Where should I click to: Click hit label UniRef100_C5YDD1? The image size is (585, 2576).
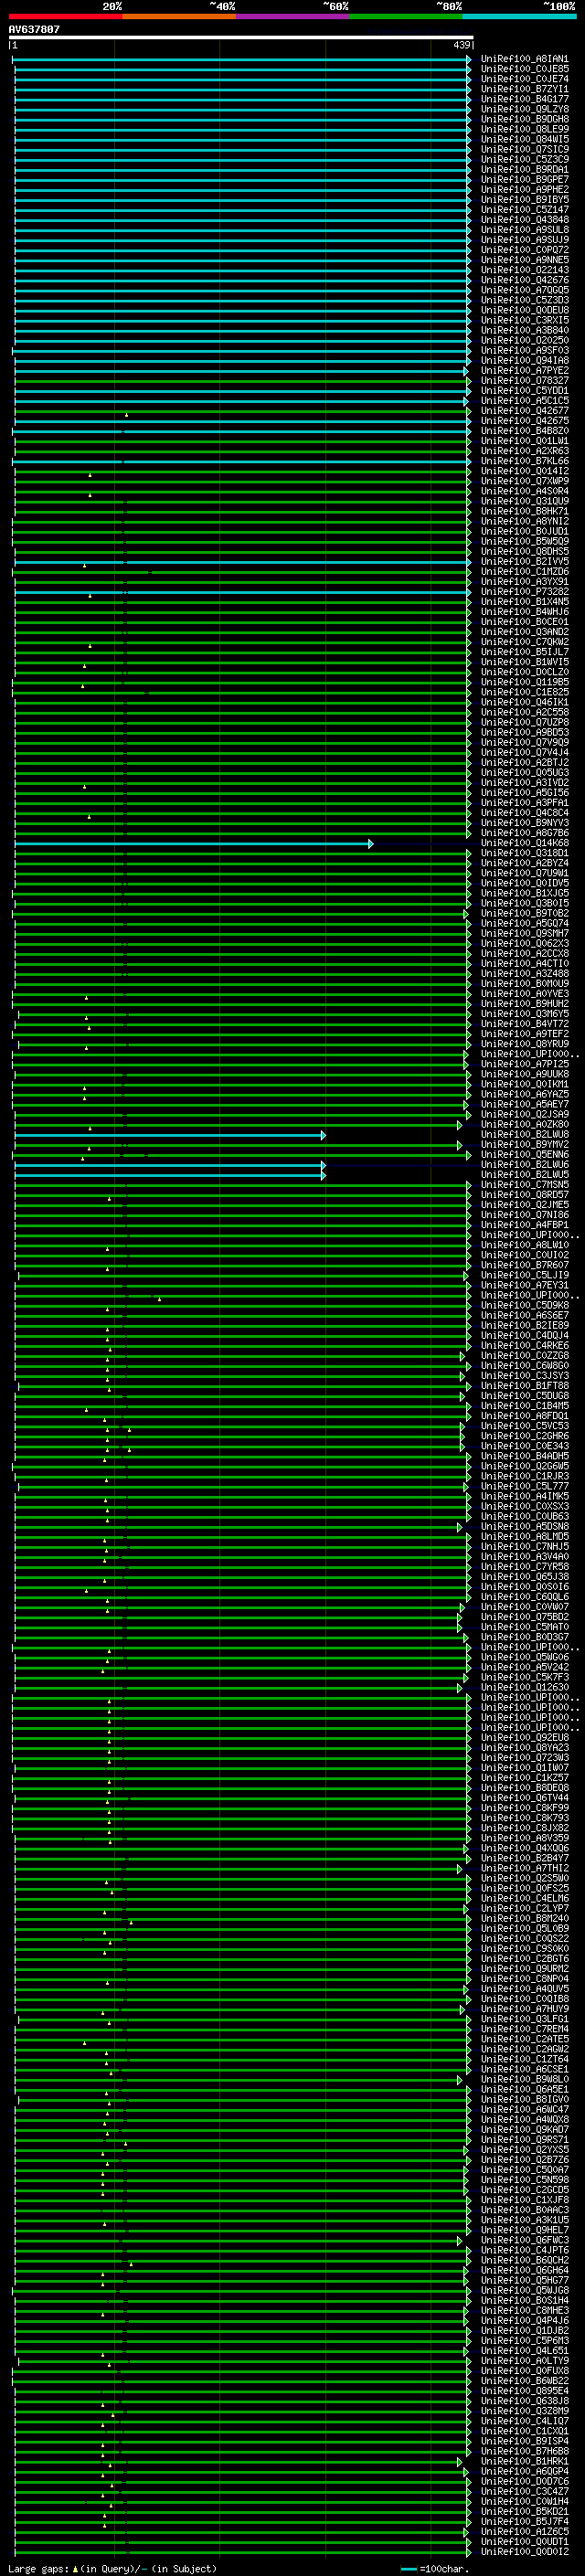click(524, 390)
